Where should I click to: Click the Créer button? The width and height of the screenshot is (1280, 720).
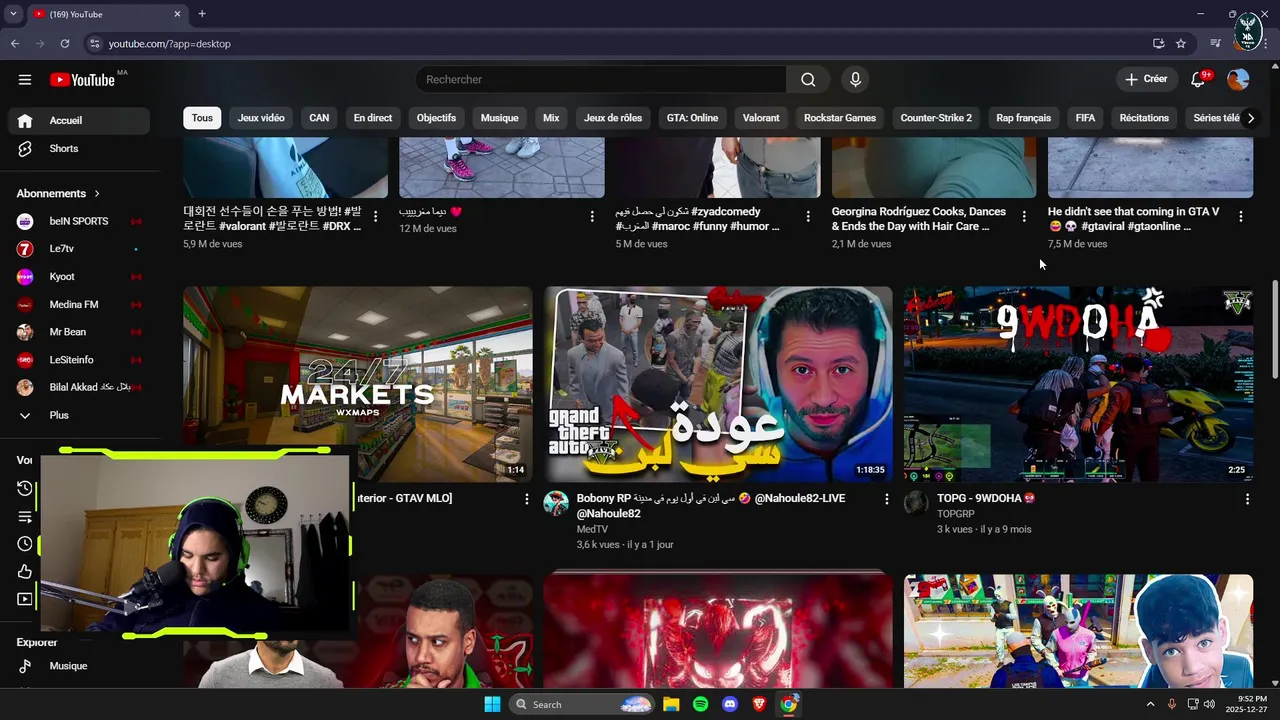point(1146,79)
